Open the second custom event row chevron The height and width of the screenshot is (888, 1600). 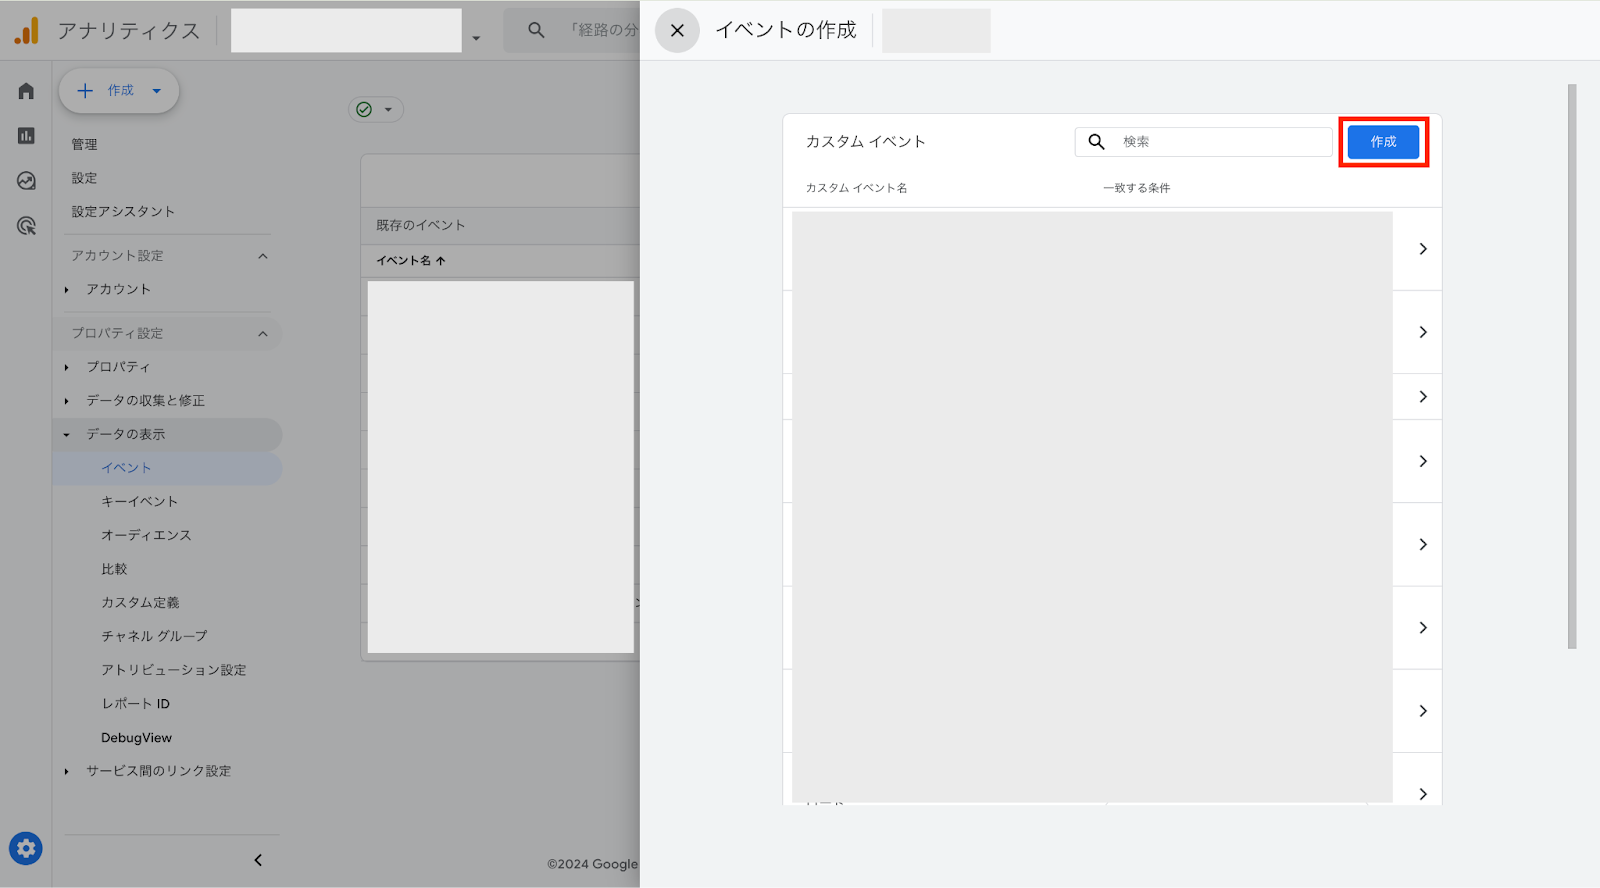pos(1423,332)
